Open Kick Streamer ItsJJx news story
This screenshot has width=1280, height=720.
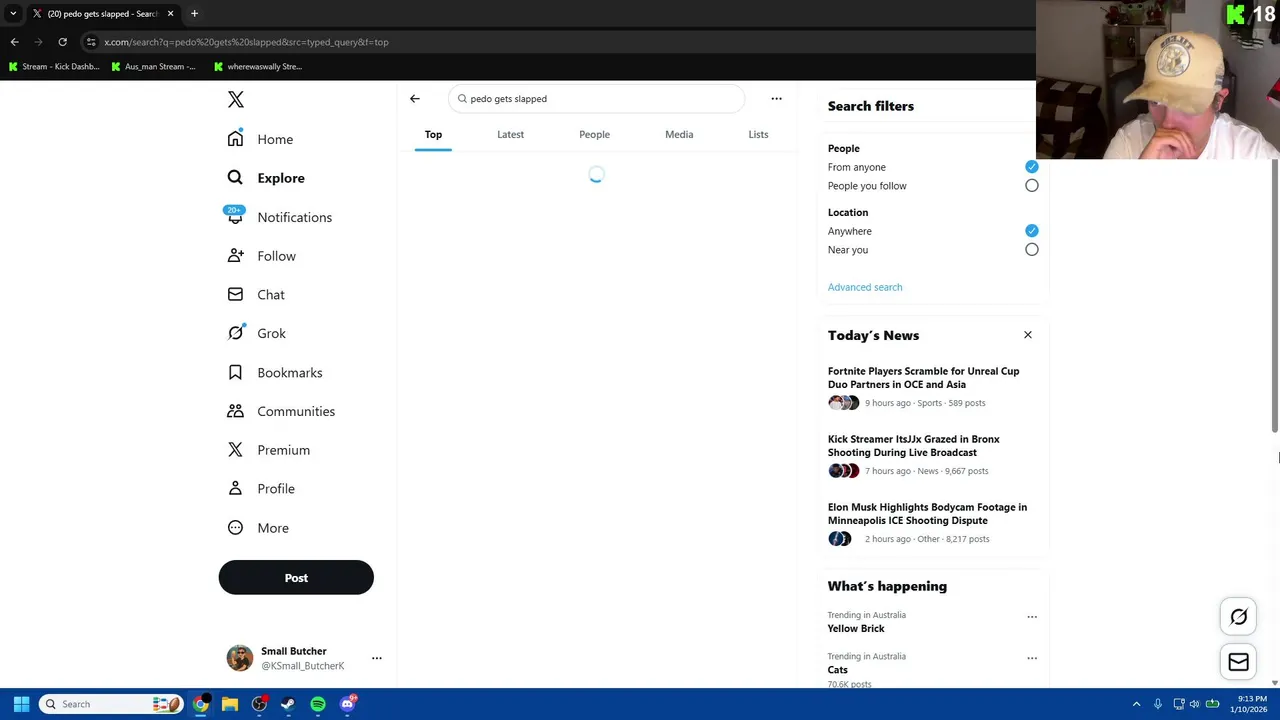coord(914,446)
